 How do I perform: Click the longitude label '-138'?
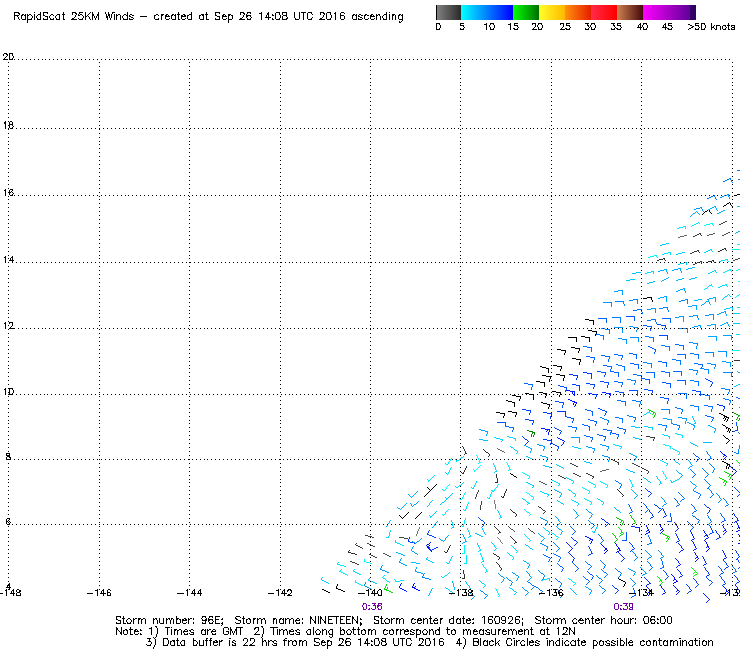click(x=461, y=593)
